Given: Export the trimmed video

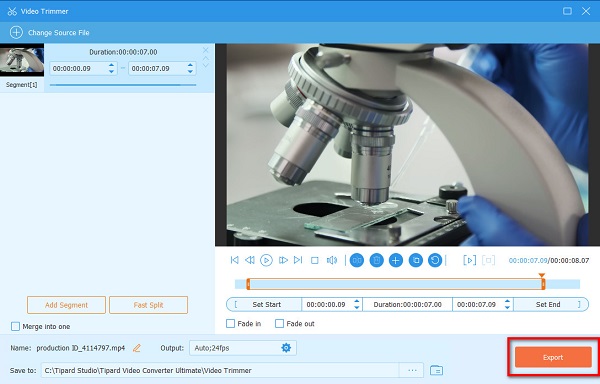Looking at the screenshot, I should coord(553,357).
